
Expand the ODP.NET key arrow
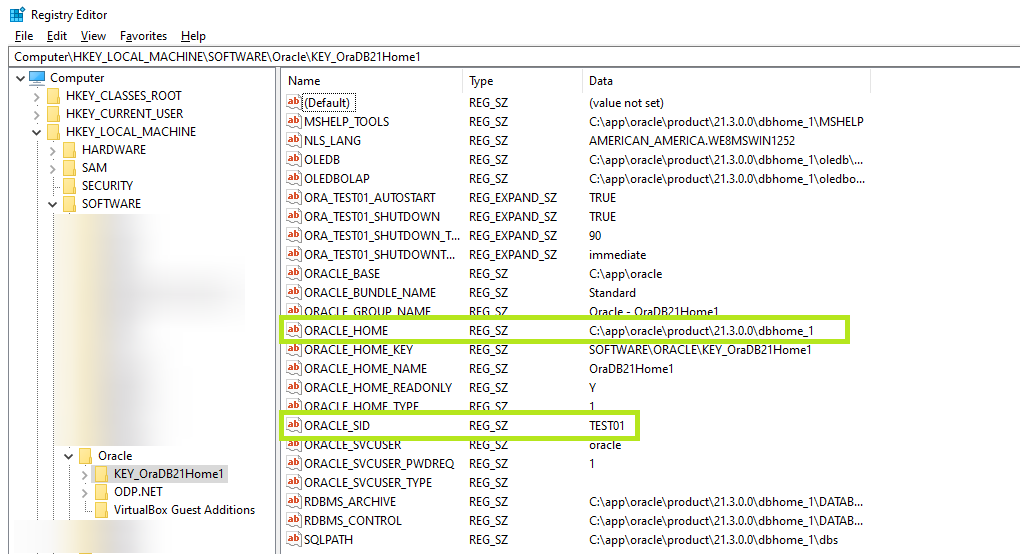(x=85, y=493)
